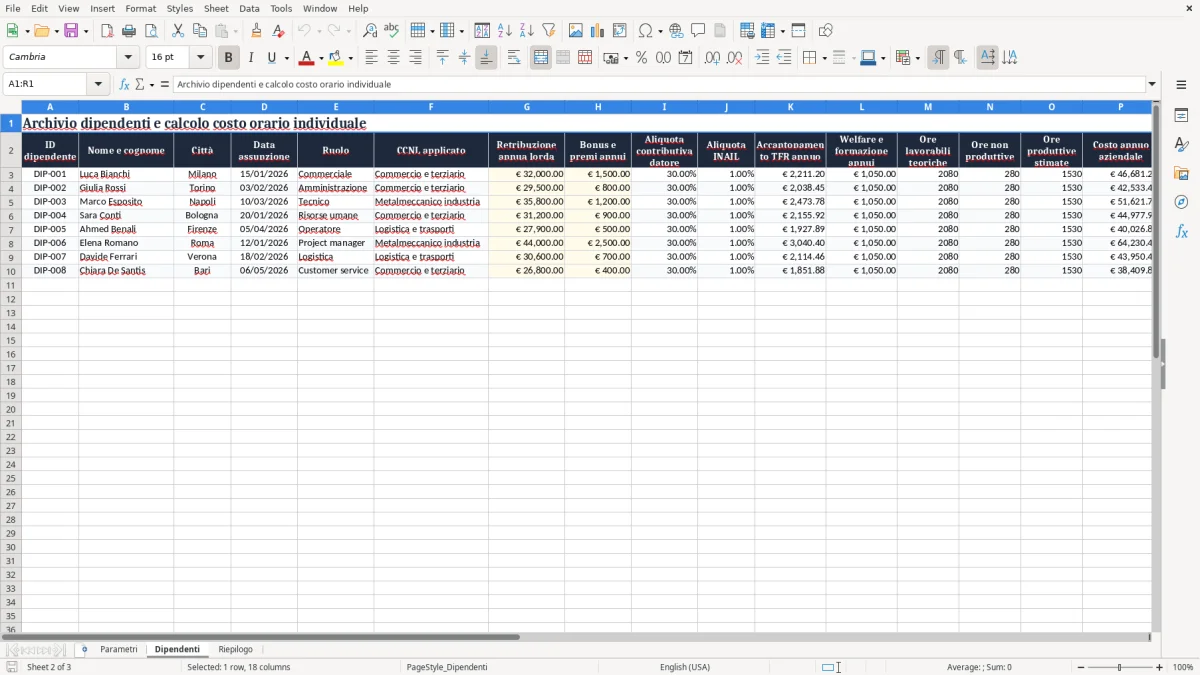Toggle Wrap Text
The image size is (1200, 675).
[514, 58]
